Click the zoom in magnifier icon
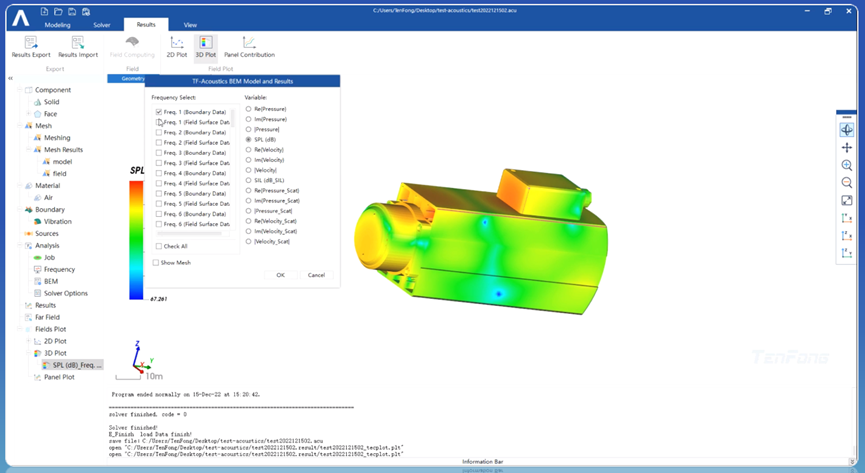Screen dimensions: 865x473 [x=847, y=165]
